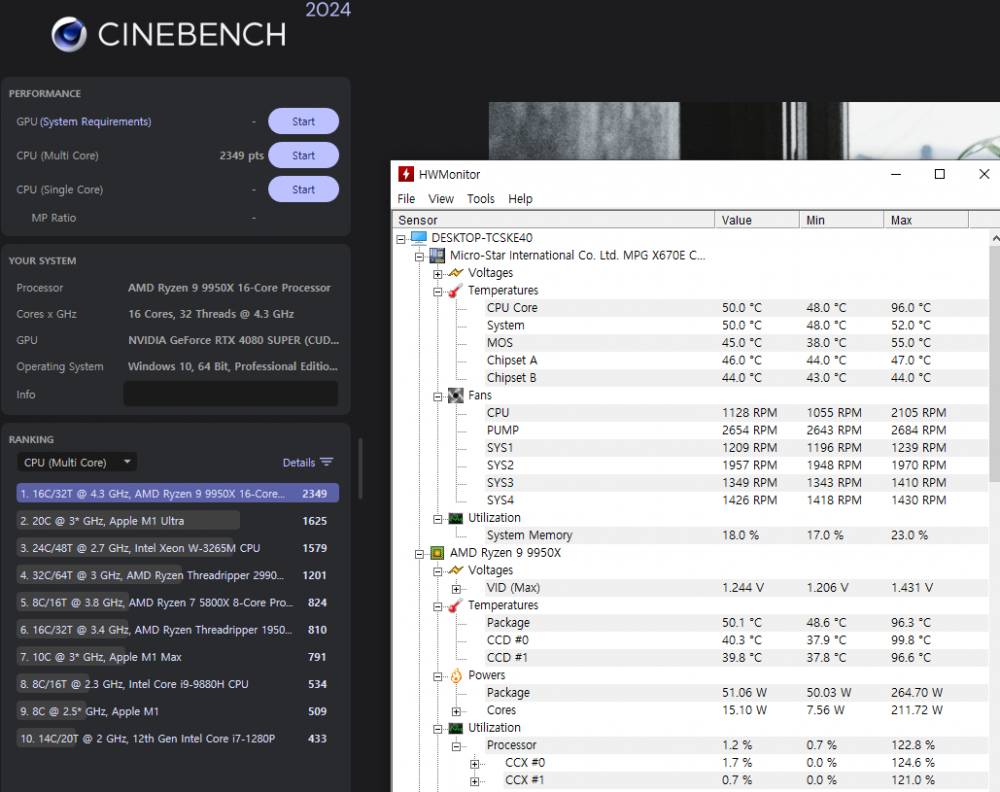This screenshot has width=1000, height=792.
Task: Start the CPU (Single Core) benchmark
Action: coord(304,189)
